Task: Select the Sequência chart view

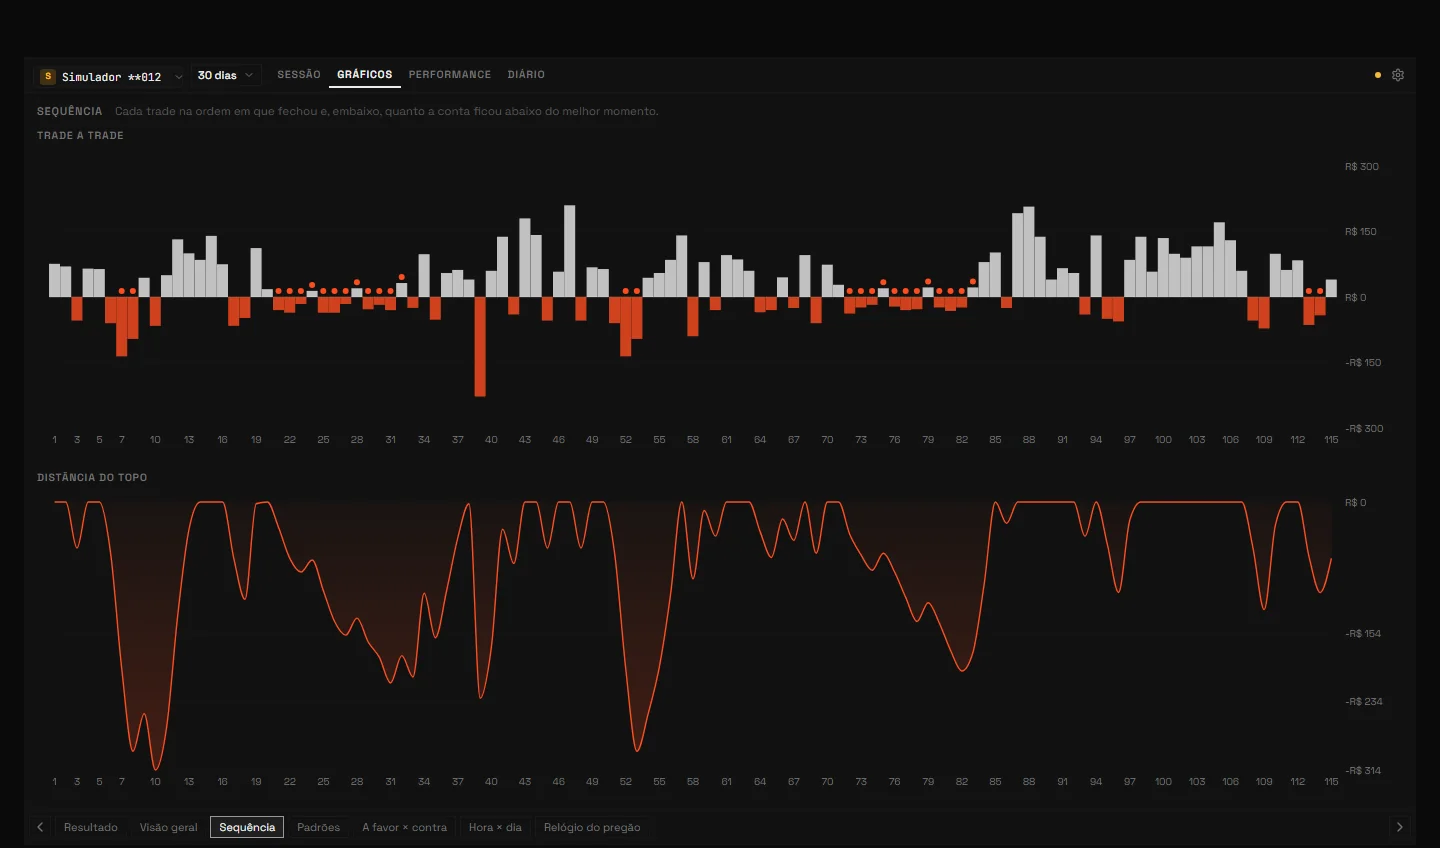Action: (x=247, y=827)
